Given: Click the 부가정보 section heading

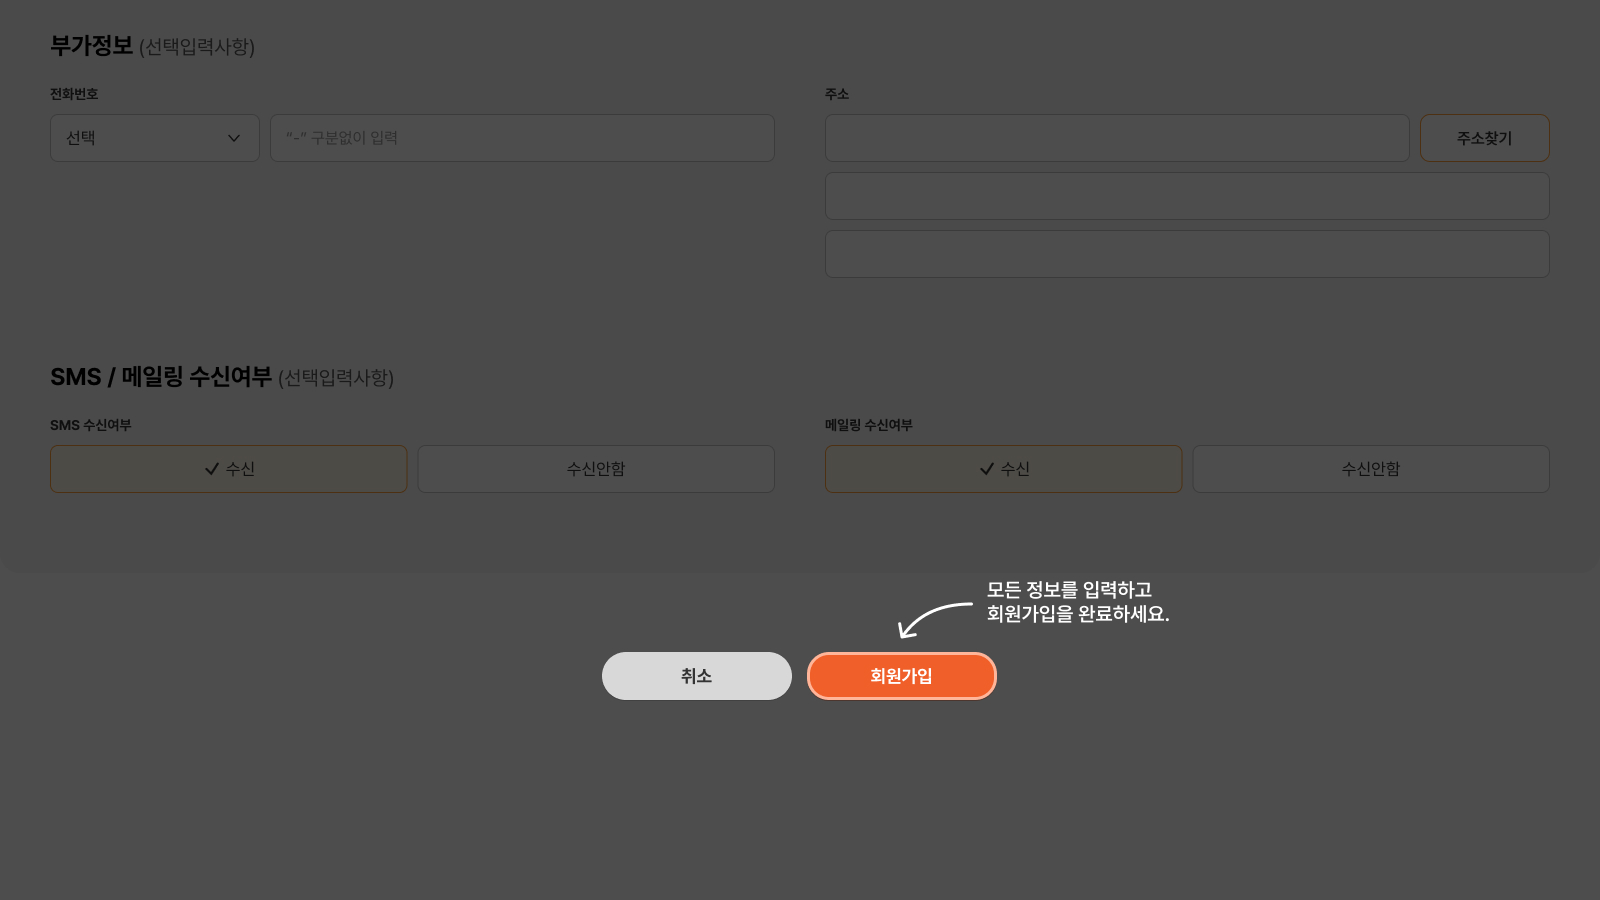Looking at the screenshot, I should click(92, 46).
